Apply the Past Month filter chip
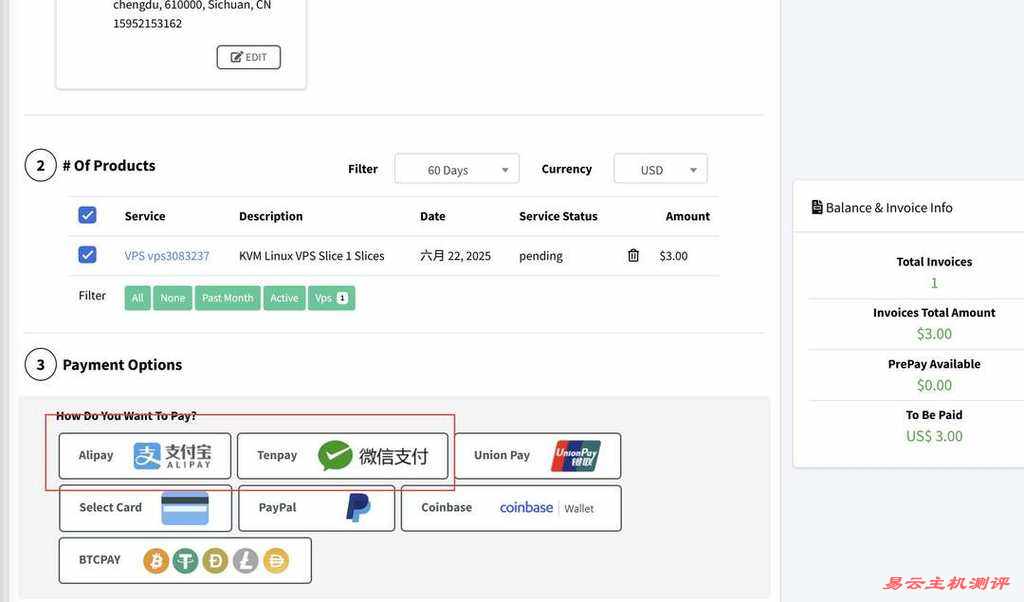1024x602 pixels. pyautogui.click(x=227, y=298)
